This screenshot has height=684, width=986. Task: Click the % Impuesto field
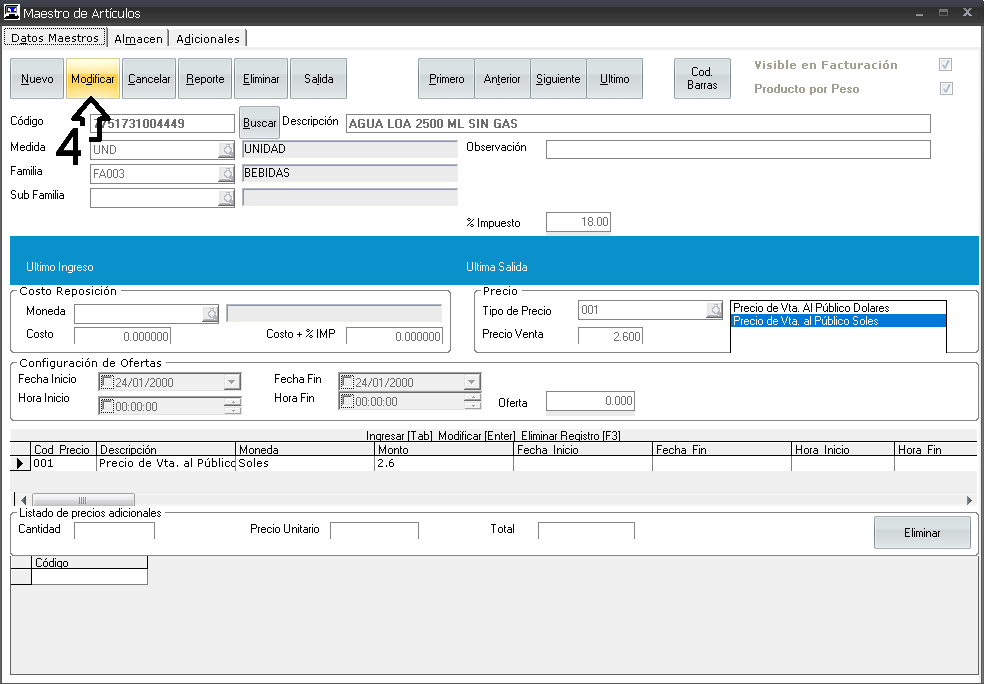pos(578,222)
